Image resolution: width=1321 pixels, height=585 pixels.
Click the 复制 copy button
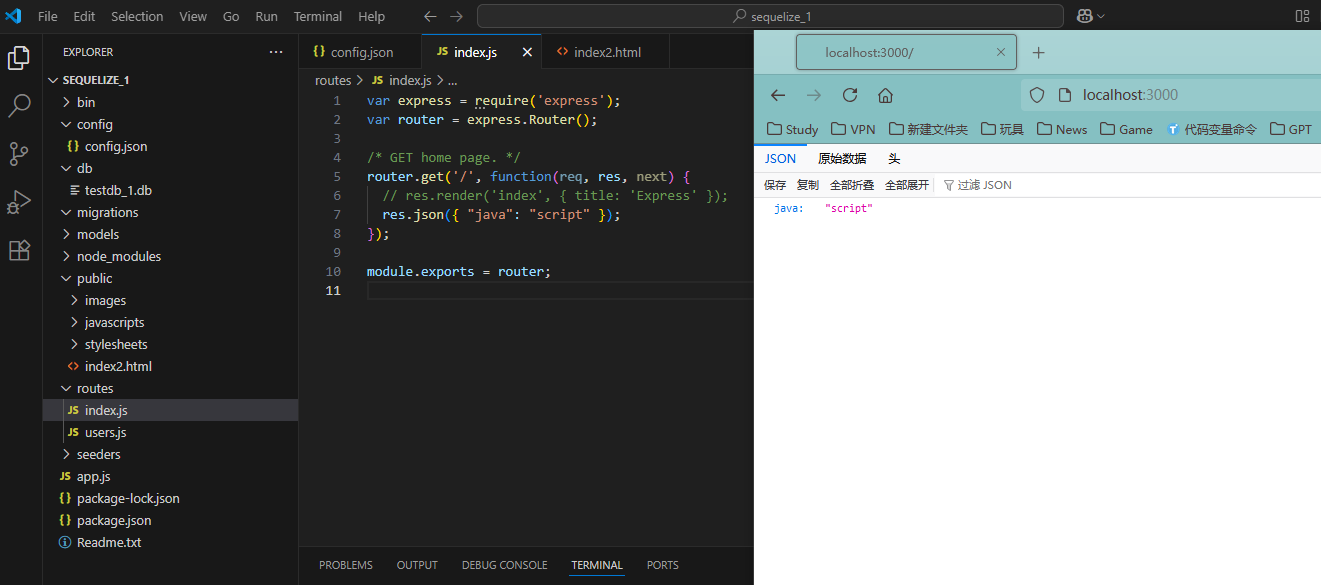pos(808,185)
